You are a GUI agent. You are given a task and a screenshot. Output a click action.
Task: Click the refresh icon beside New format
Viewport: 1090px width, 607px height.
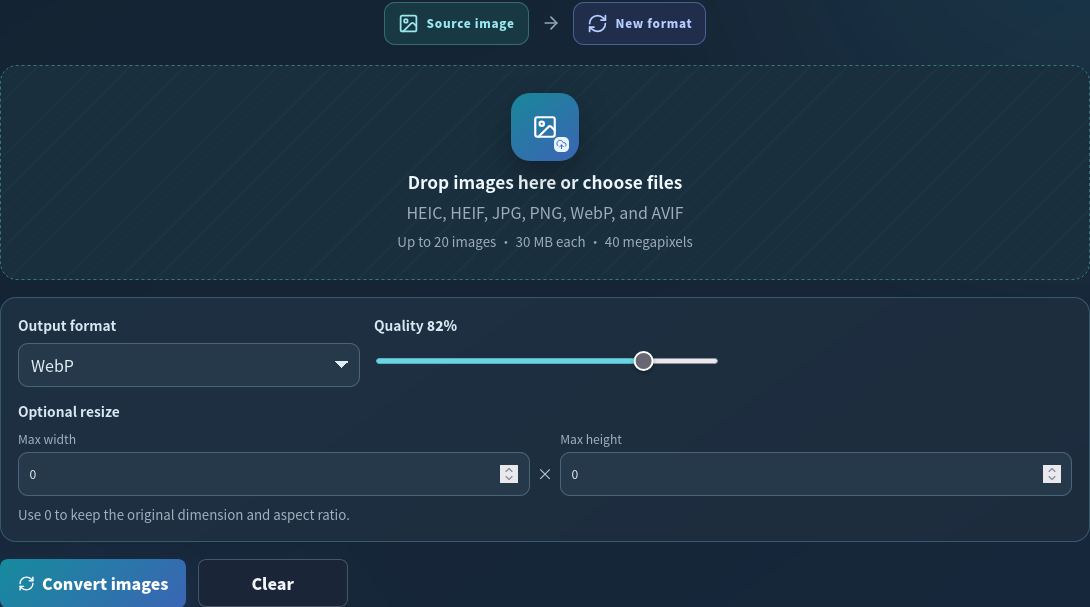pyautogui.click(x=597, y=24)
